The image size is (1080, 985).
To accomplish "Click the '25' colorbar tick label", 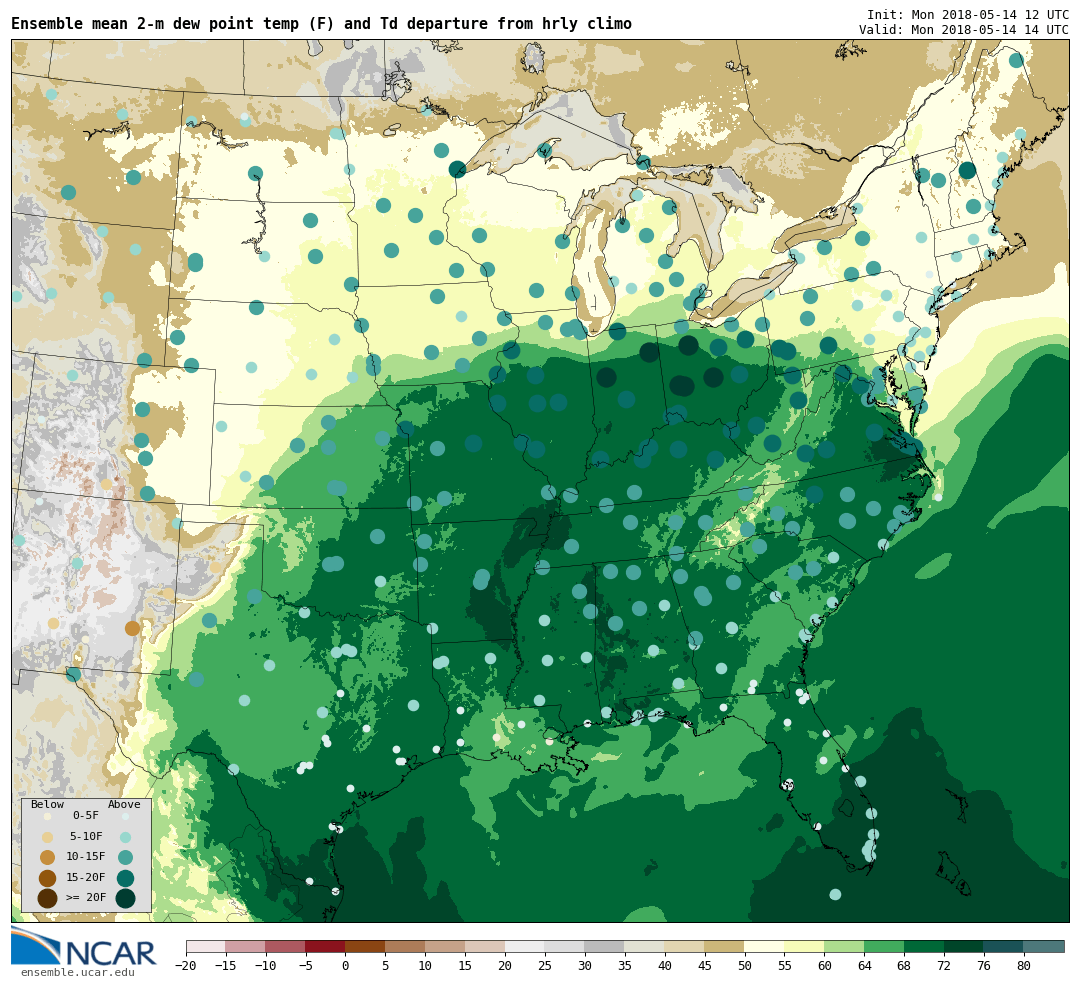I will 546,966.
